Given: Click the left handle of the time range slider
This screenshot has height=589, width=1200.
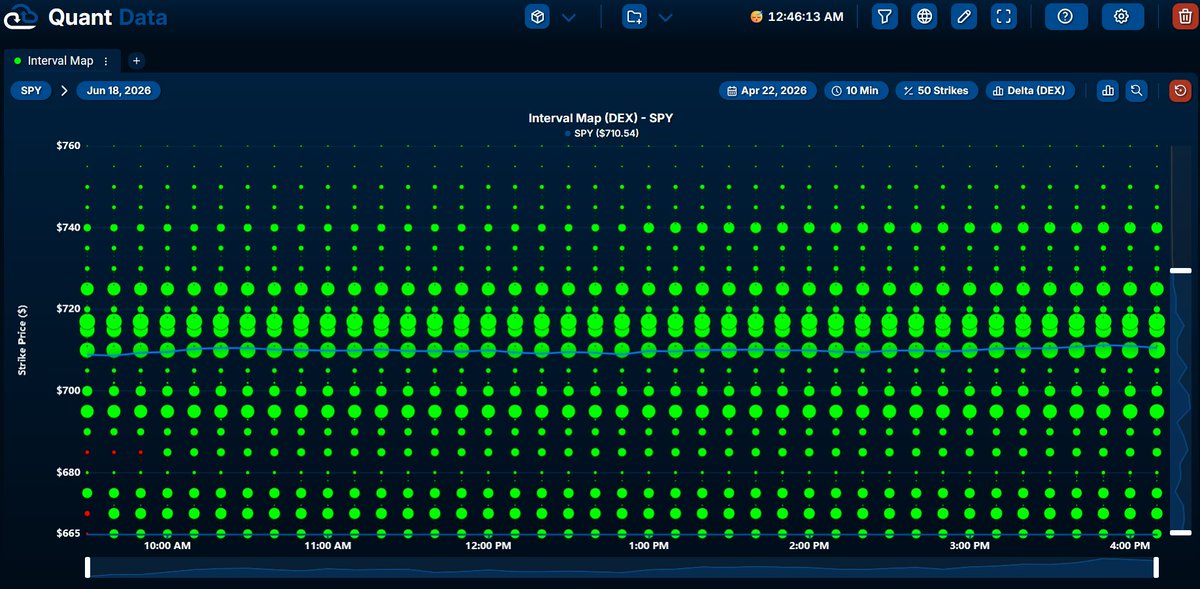Looking at the screenshot, I should coord(88,568).
